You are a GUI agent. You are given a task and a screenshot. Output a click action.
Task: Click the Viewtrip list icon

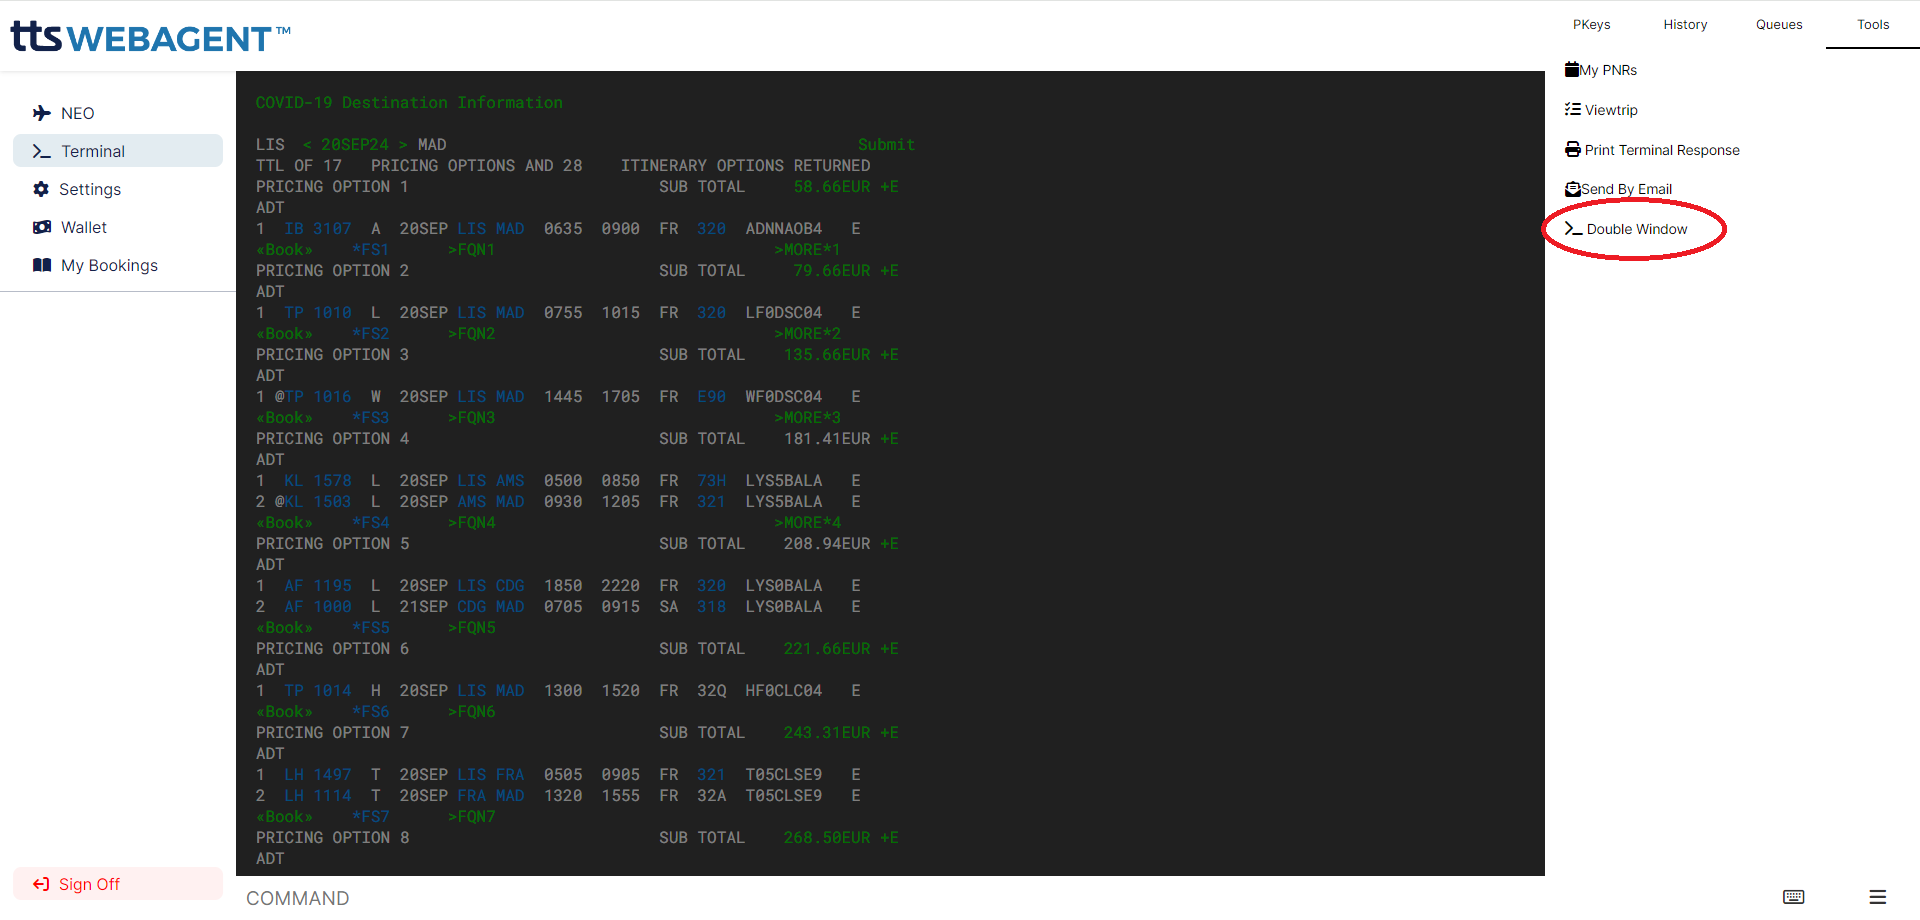[1573, 109]
